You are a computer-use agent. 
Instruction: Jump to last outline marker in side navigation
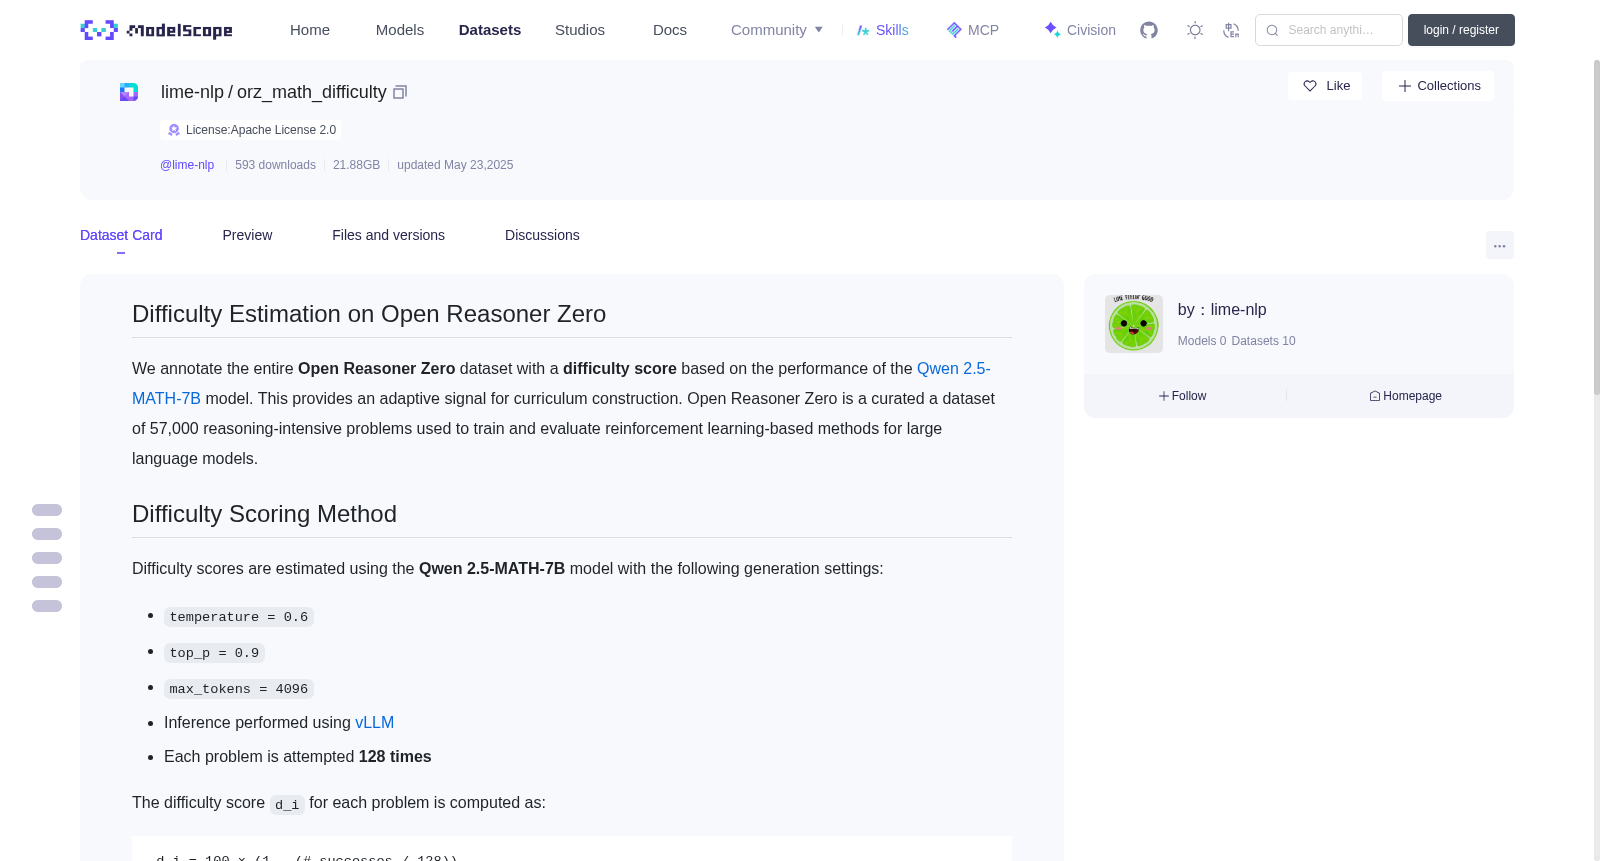(x=47, y=606)
